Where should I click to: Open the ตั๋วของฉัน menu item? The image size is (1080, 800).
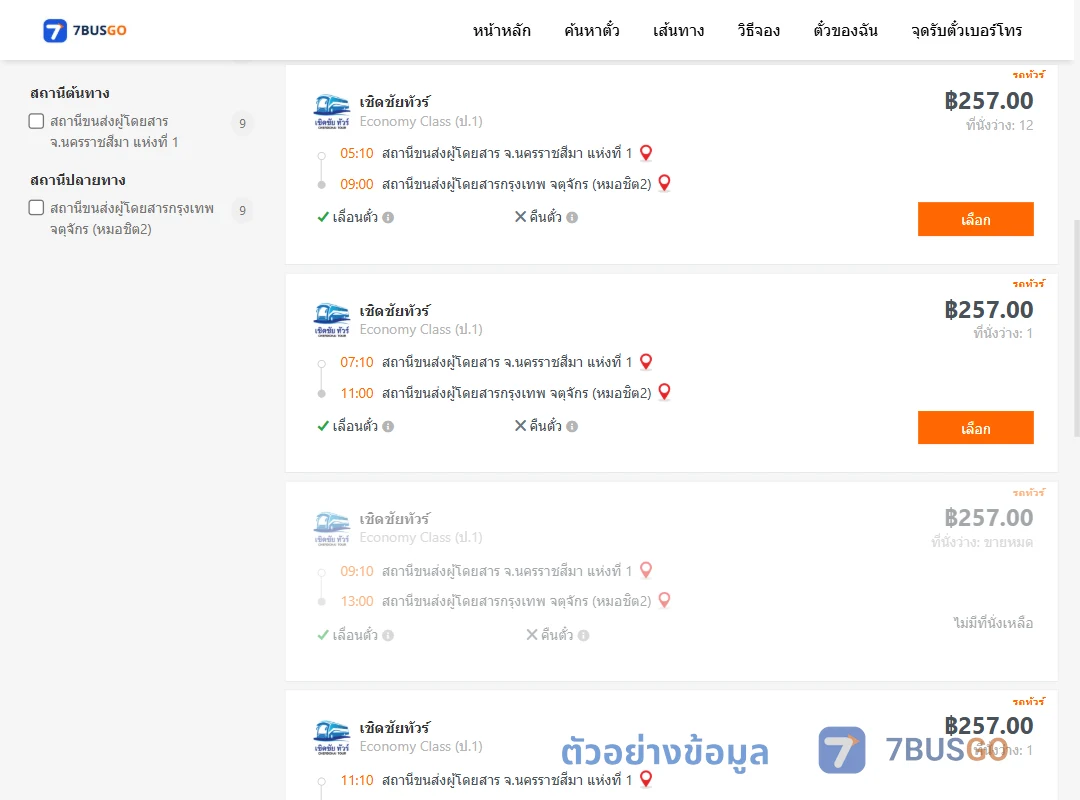[x=845, y=30]
